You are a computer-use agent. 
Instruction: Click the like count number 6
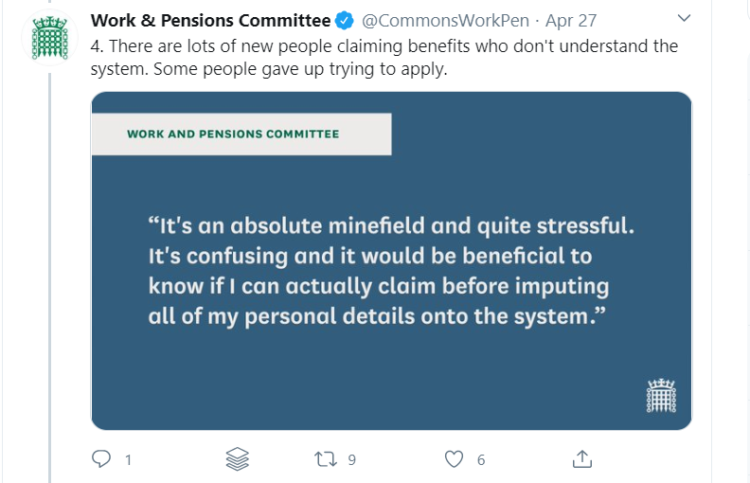[481, 460]
